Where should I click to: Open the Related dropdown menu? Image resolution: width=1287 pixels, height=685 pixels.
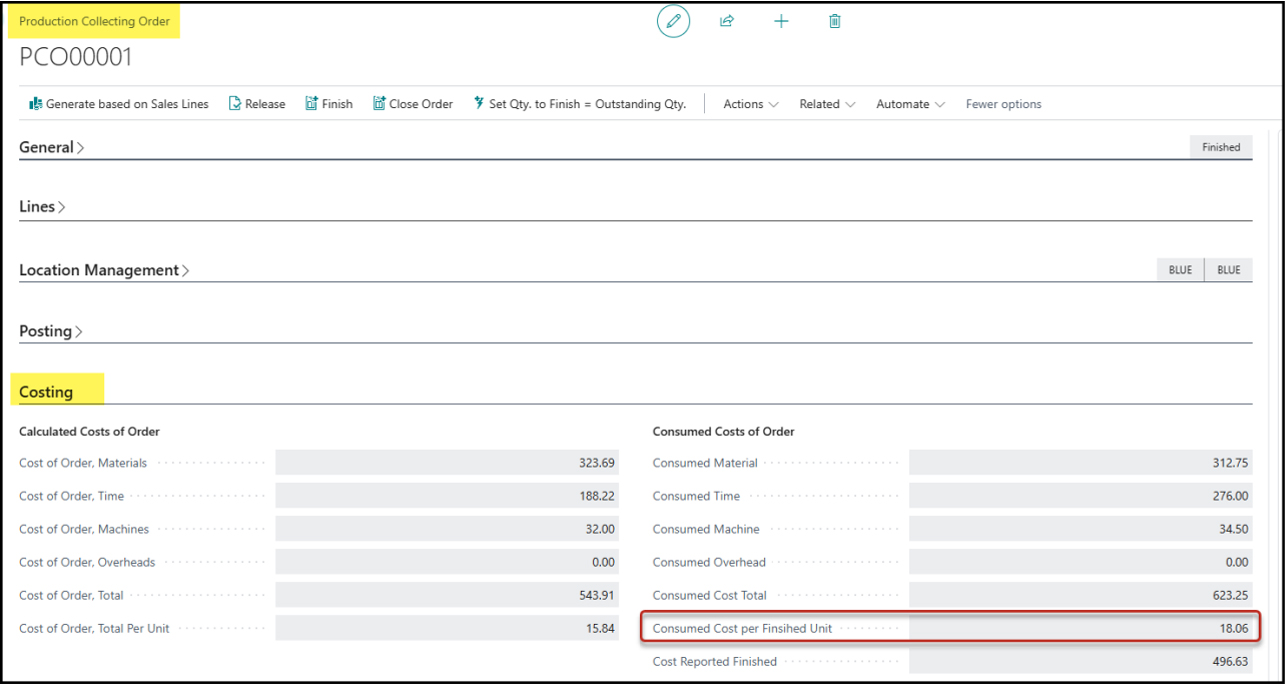tap(827, 104)
